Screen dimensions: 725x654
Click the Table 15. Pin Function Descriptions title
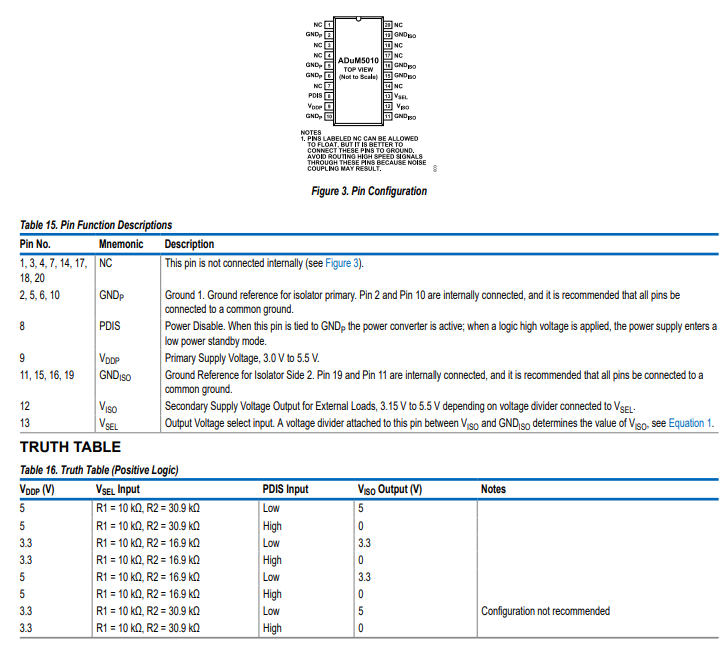pos(96,225)
